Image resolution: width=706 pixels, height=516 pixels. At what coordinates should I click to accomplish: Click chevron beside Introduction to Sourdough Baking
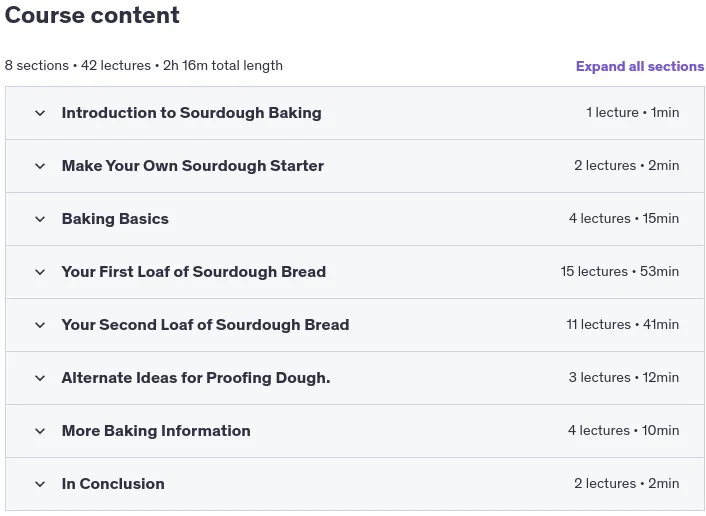tap(40, 113)
